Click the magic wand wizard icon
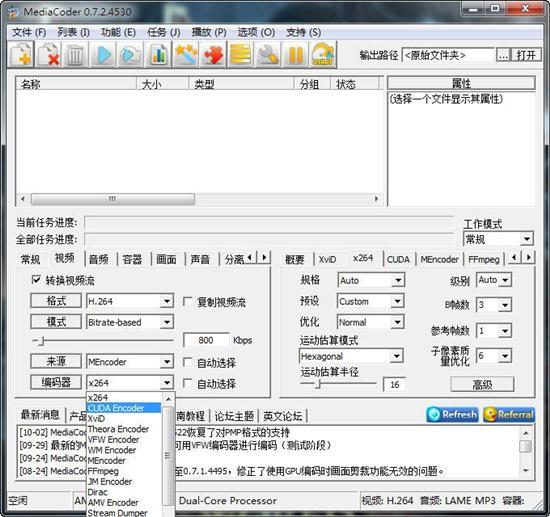The height and width of the screenshot is (517, 550). click(186, 54)
